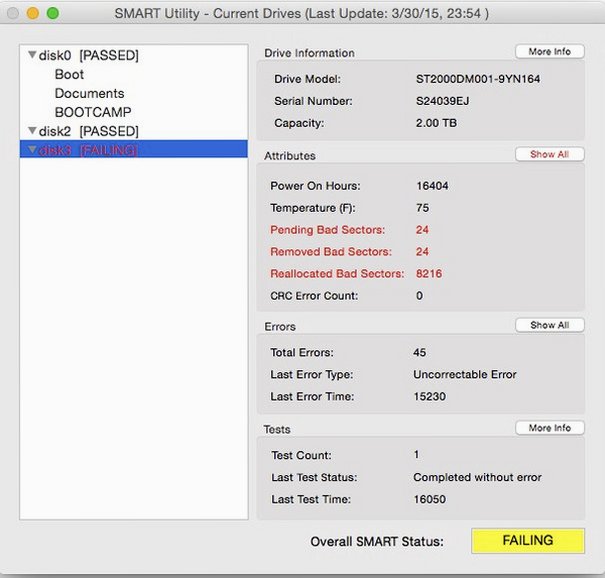Screen dimensions: 605x578
Task: Select disk0 [PASSED] in drive list
Action: coord(89,55)
